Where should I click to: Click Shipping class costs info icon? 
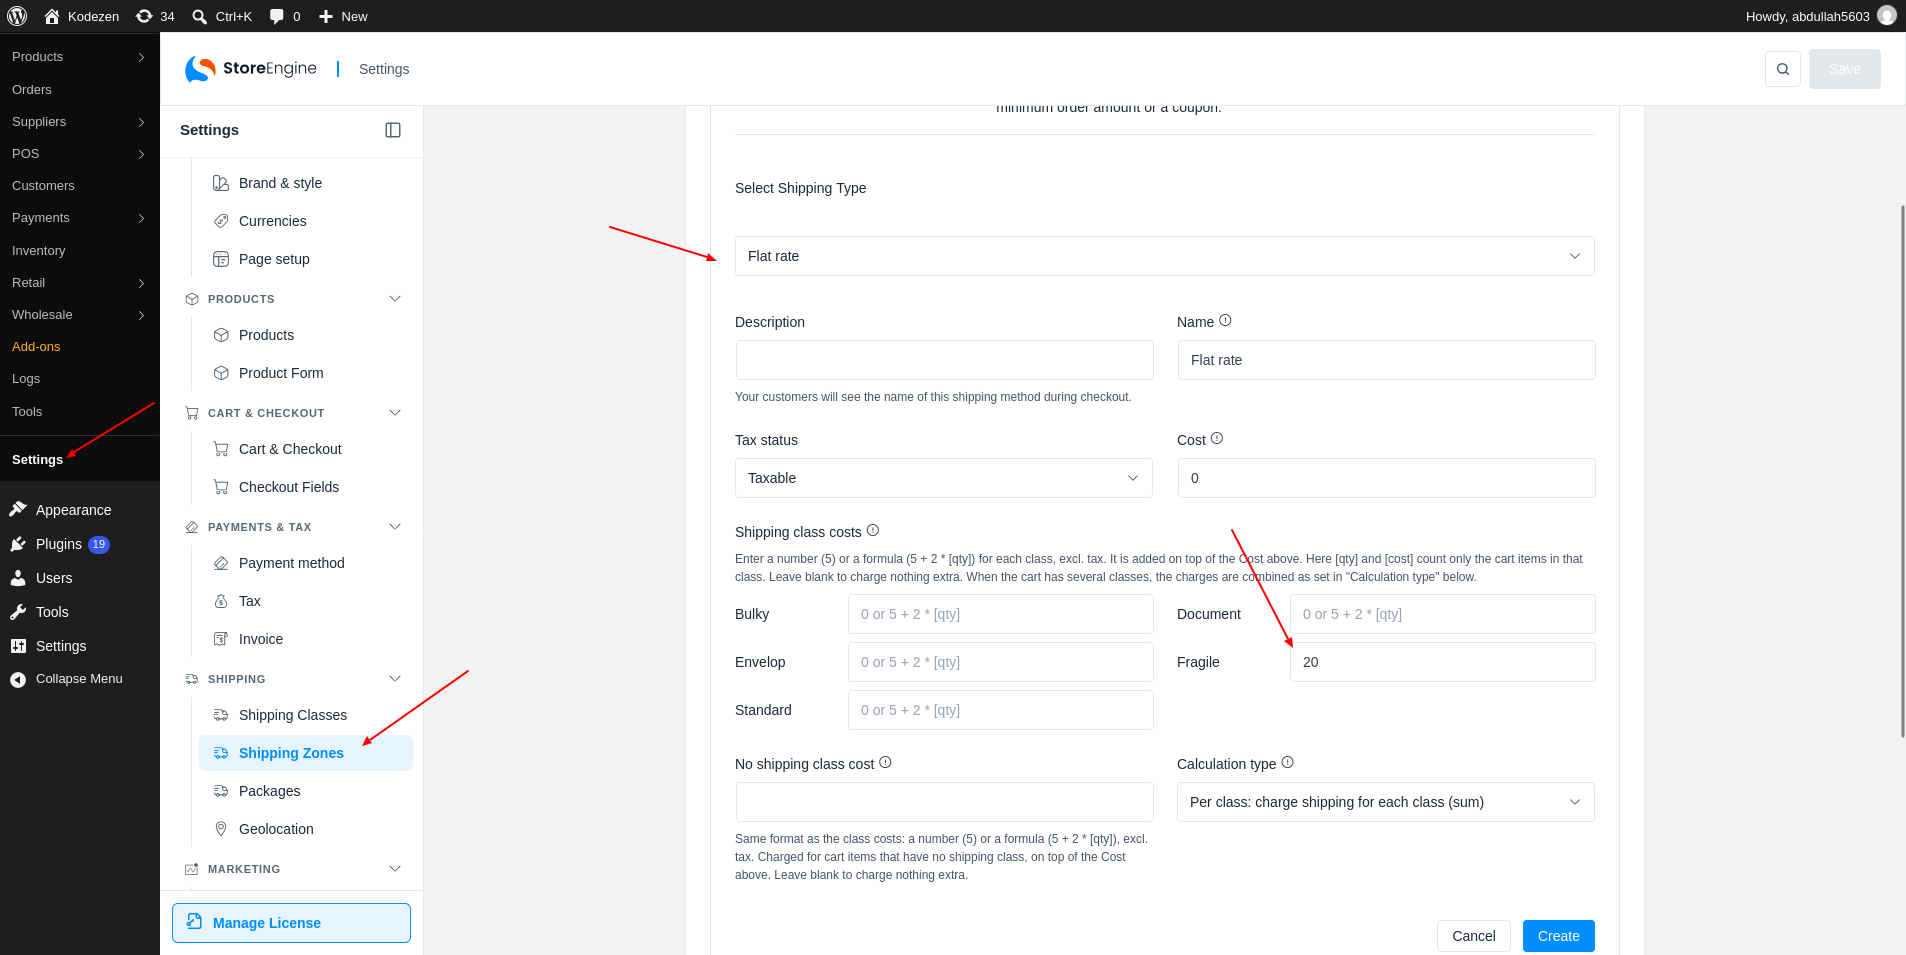pyautogui.click(x=873, y=531)
